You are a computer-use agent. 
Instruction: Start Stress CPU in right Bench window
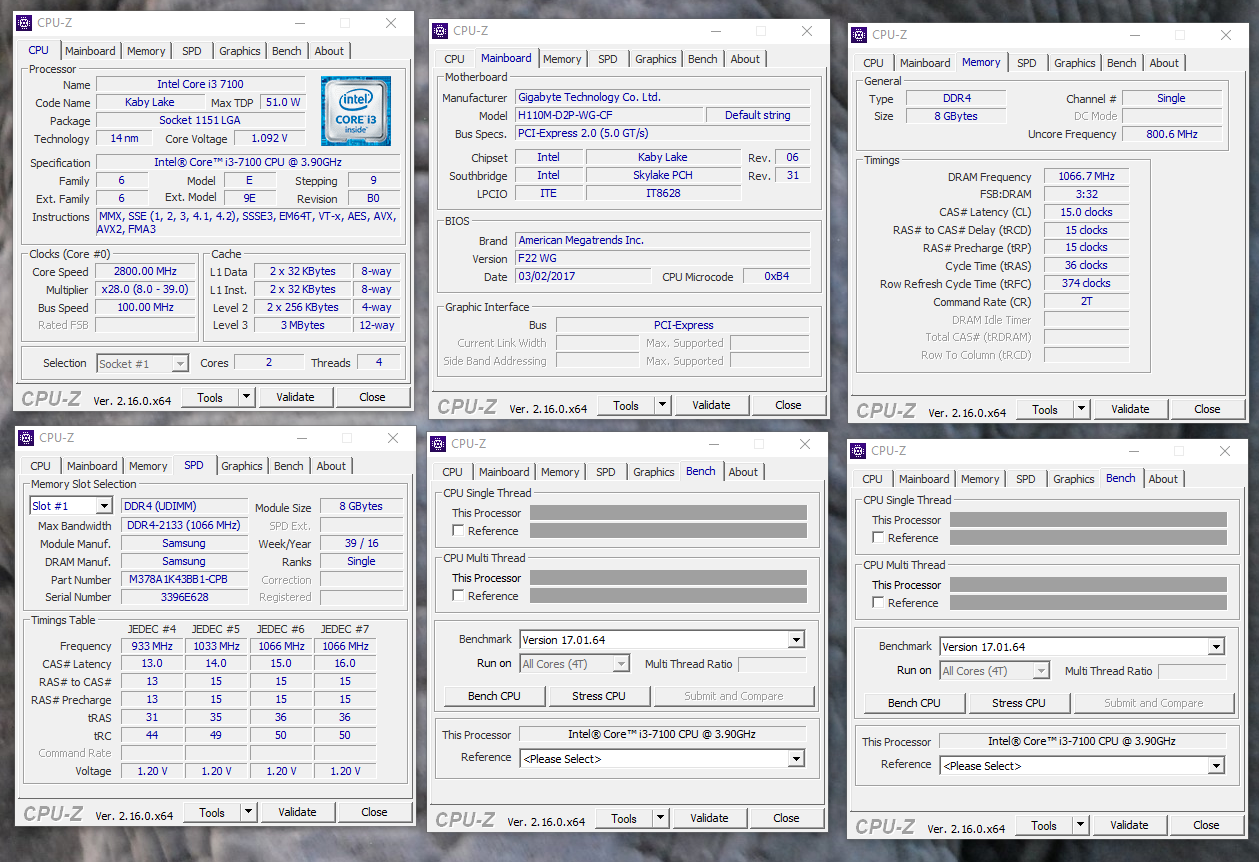[x=1019, y=703]
